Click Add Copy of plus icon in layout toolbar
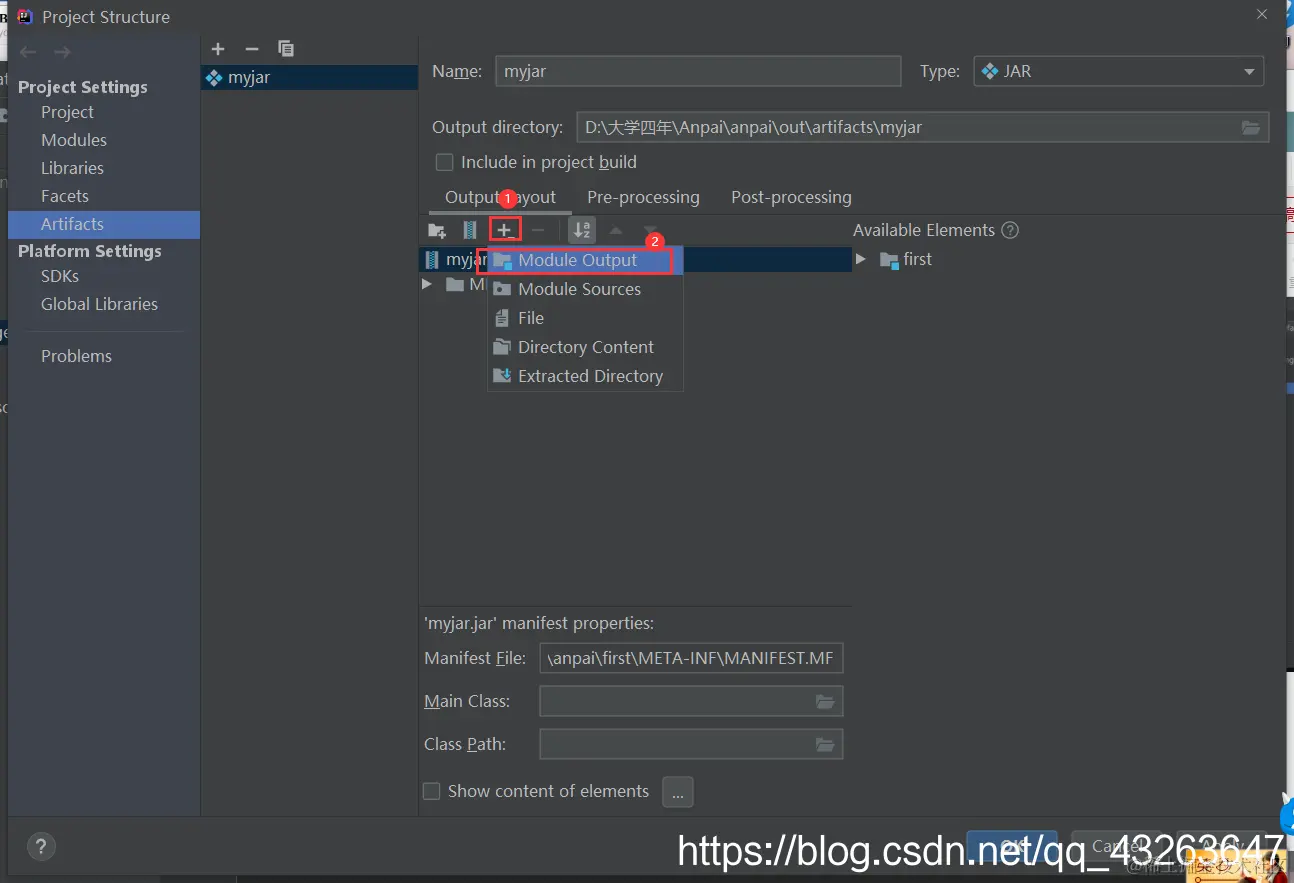 505,231
